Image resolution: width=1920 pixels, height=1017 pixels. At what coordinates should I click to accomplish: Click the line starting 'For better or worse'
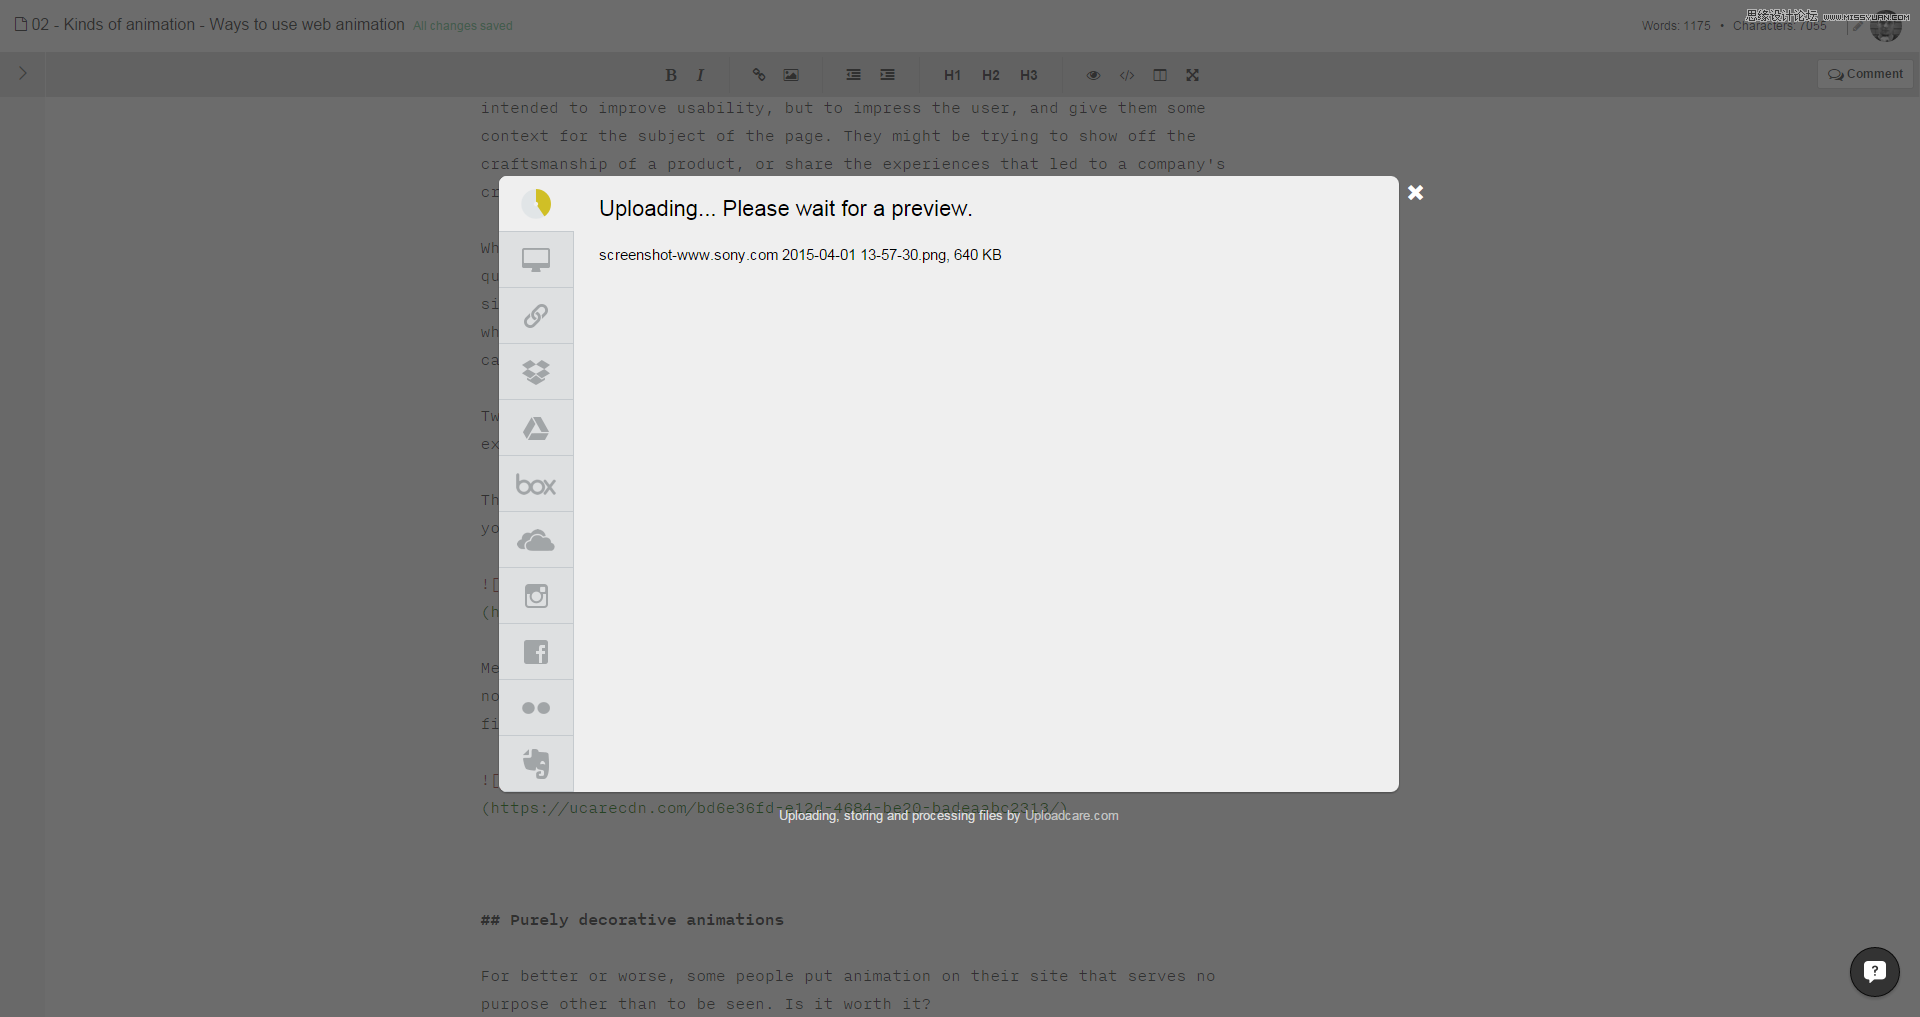point(848,976)
